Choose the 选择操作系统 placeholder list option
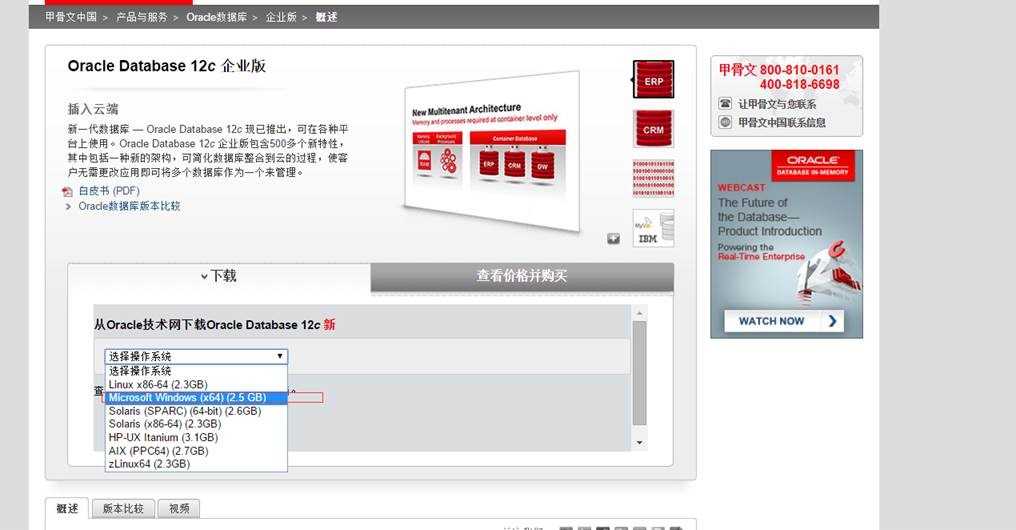The width and height of the screenshot is (1016, 530). 196,371
